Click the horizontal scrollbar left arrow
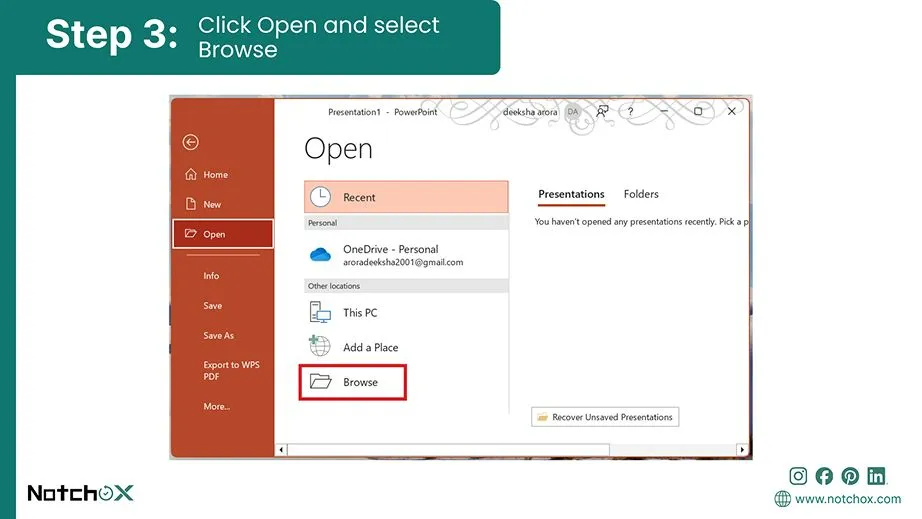The image size is (922, 519). 281,450
